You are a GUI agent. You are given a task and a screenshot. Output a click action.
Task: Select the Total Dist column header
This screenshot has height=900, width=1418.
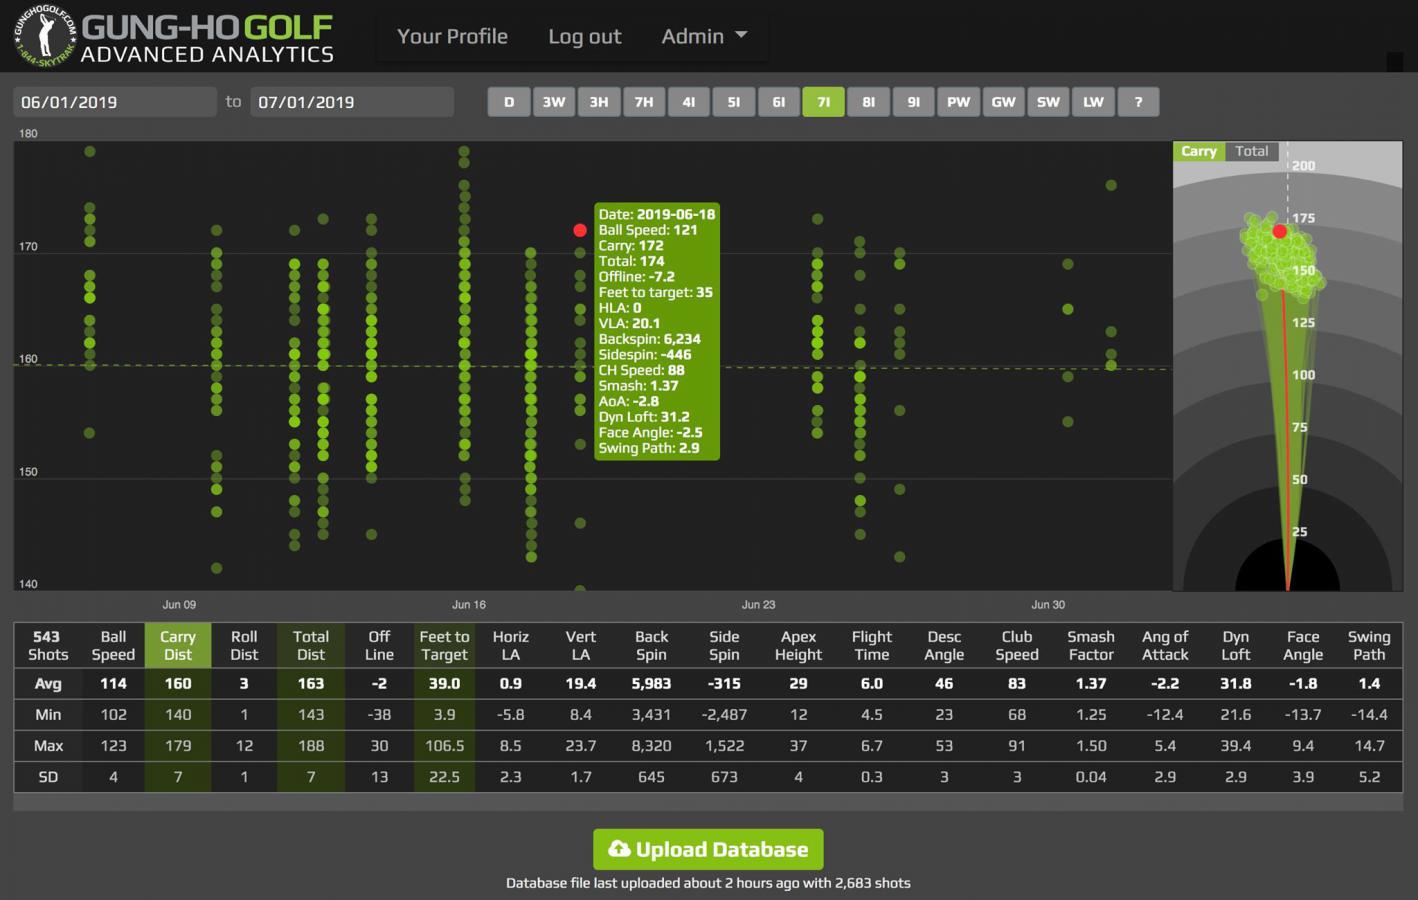coord(311,645)
